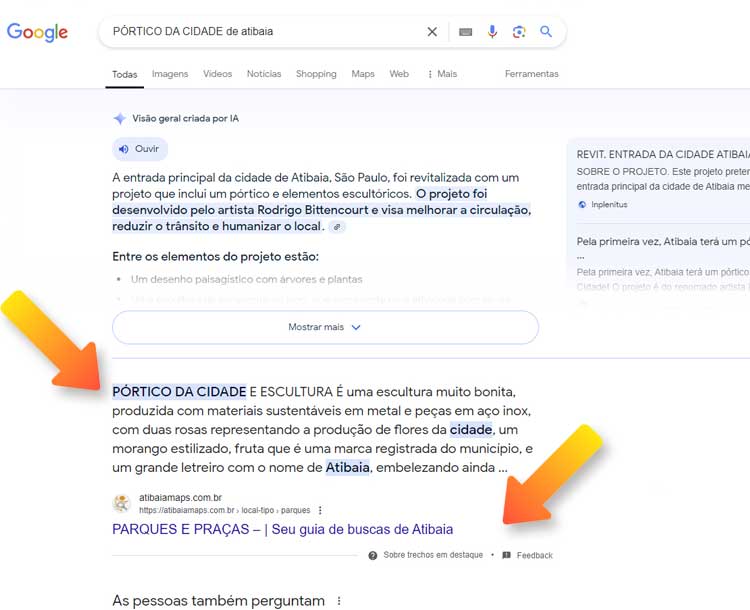Click the Inplenitus source icon

click(x=582, y=205)
